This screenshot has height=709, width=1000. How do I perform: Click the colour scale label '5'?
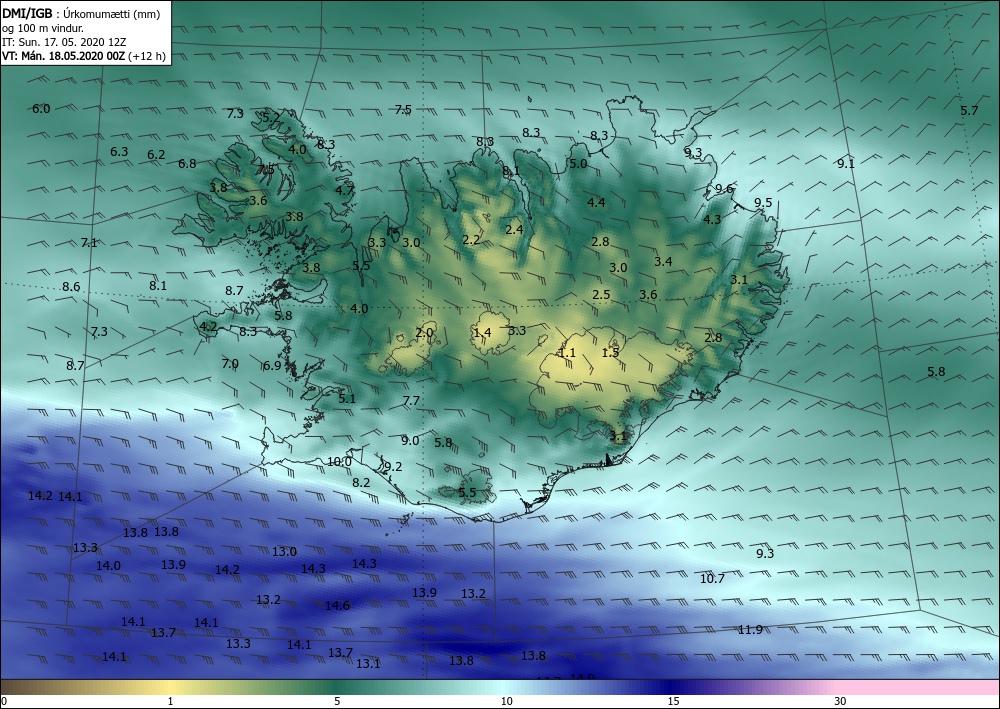point(337,702)
